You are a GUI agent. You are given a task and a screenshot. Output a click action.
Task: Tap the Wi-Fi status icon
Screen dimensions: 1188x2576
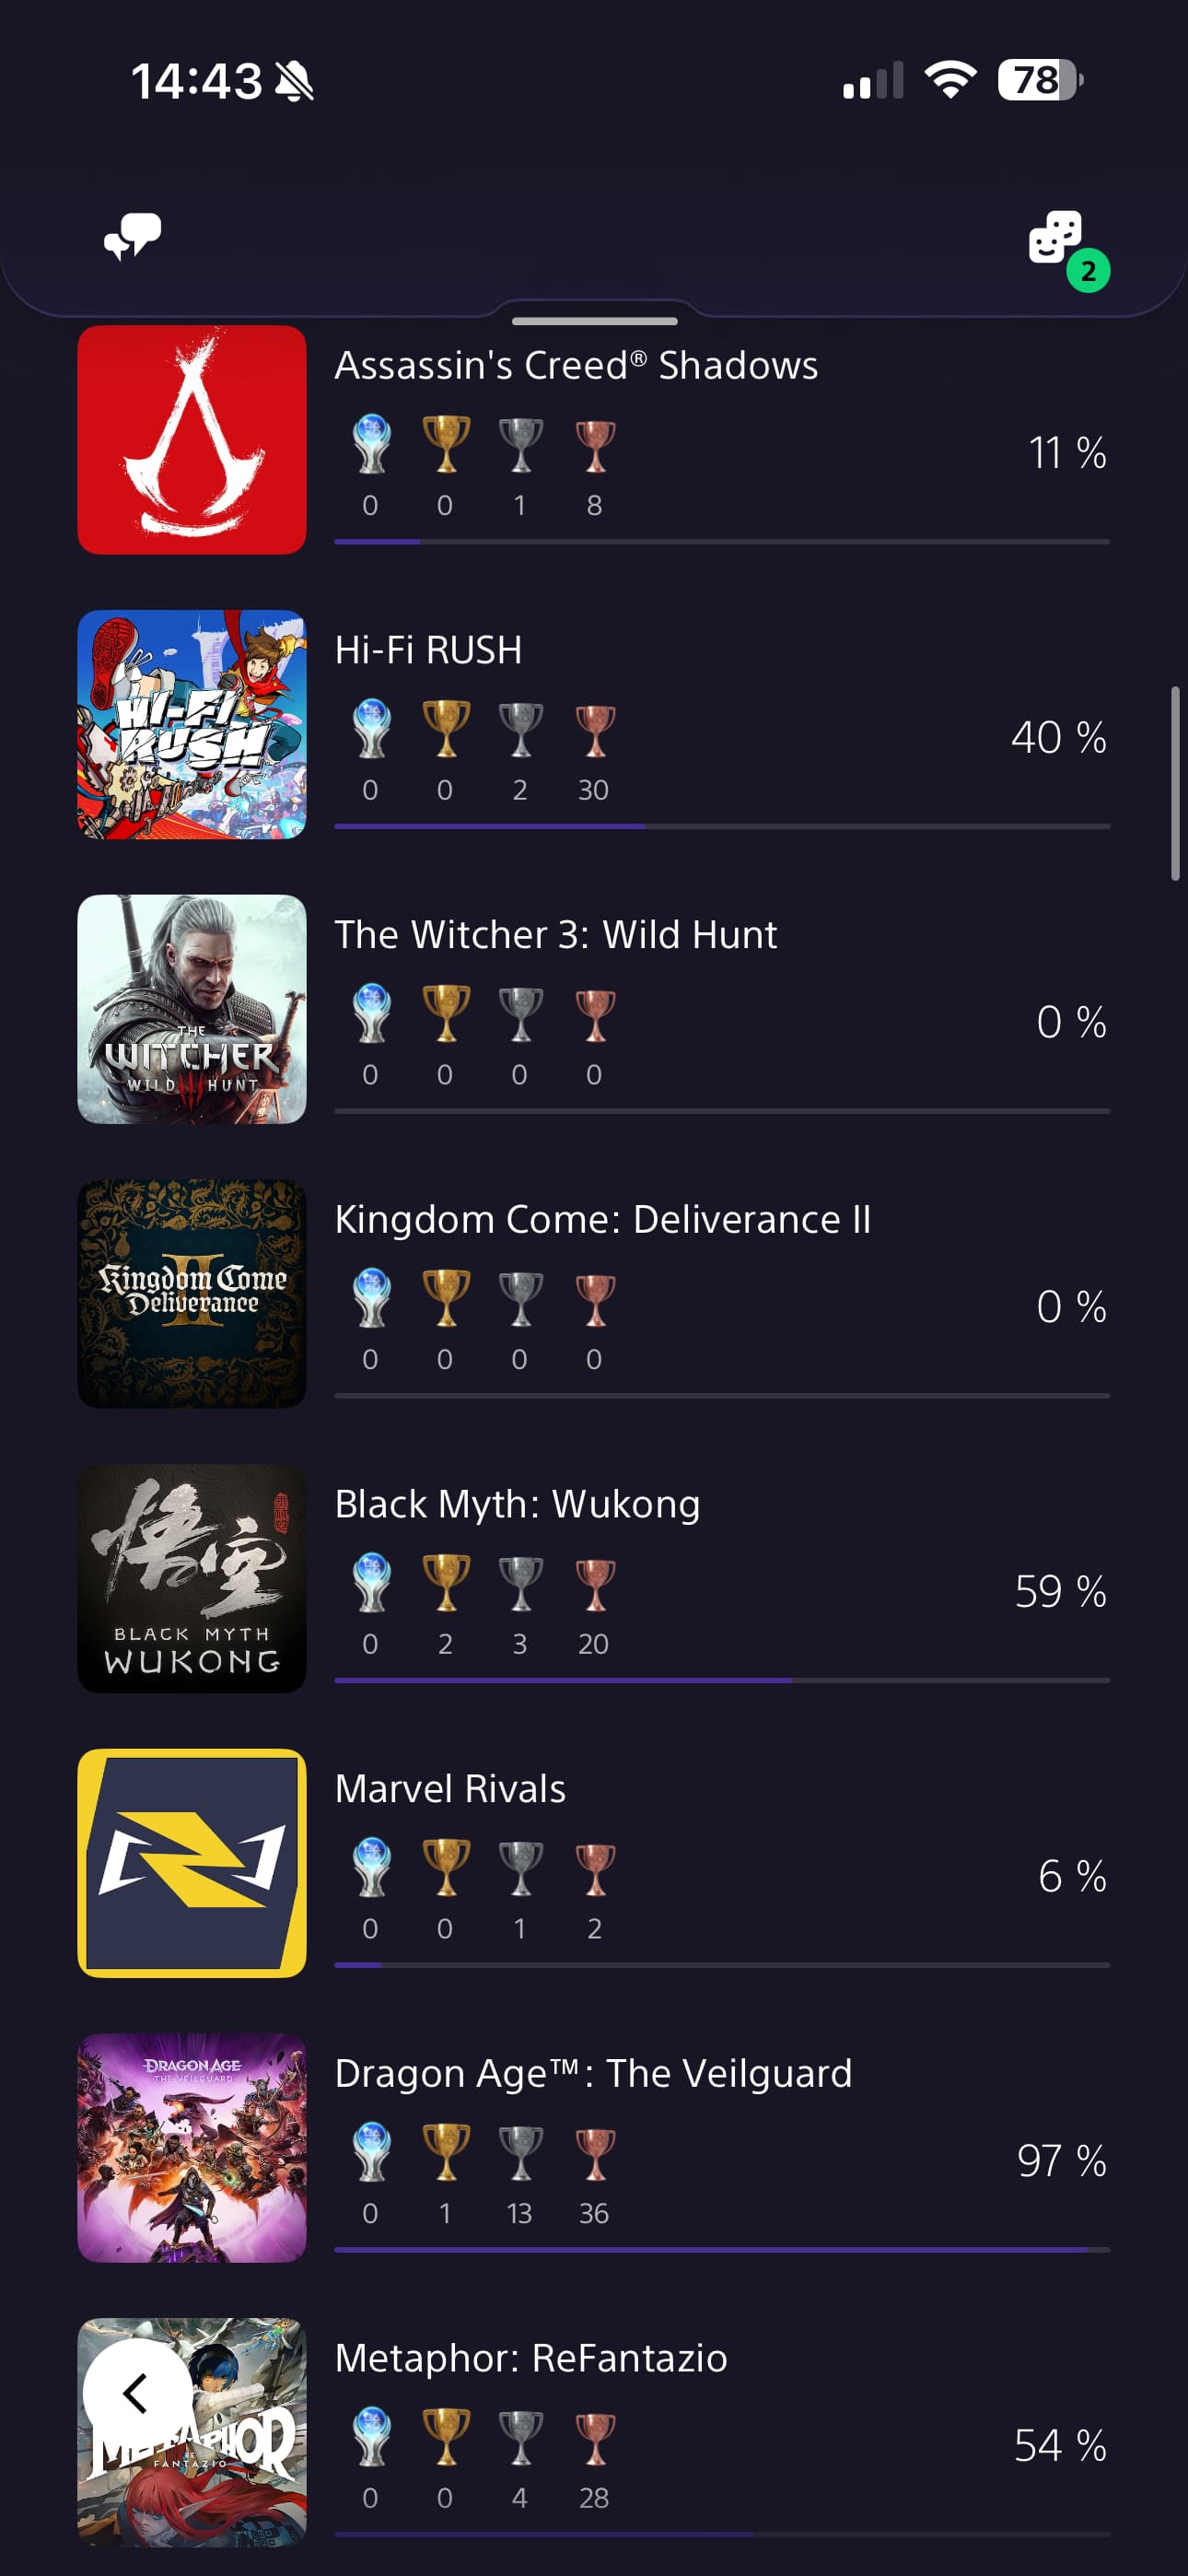coord(950,80)
